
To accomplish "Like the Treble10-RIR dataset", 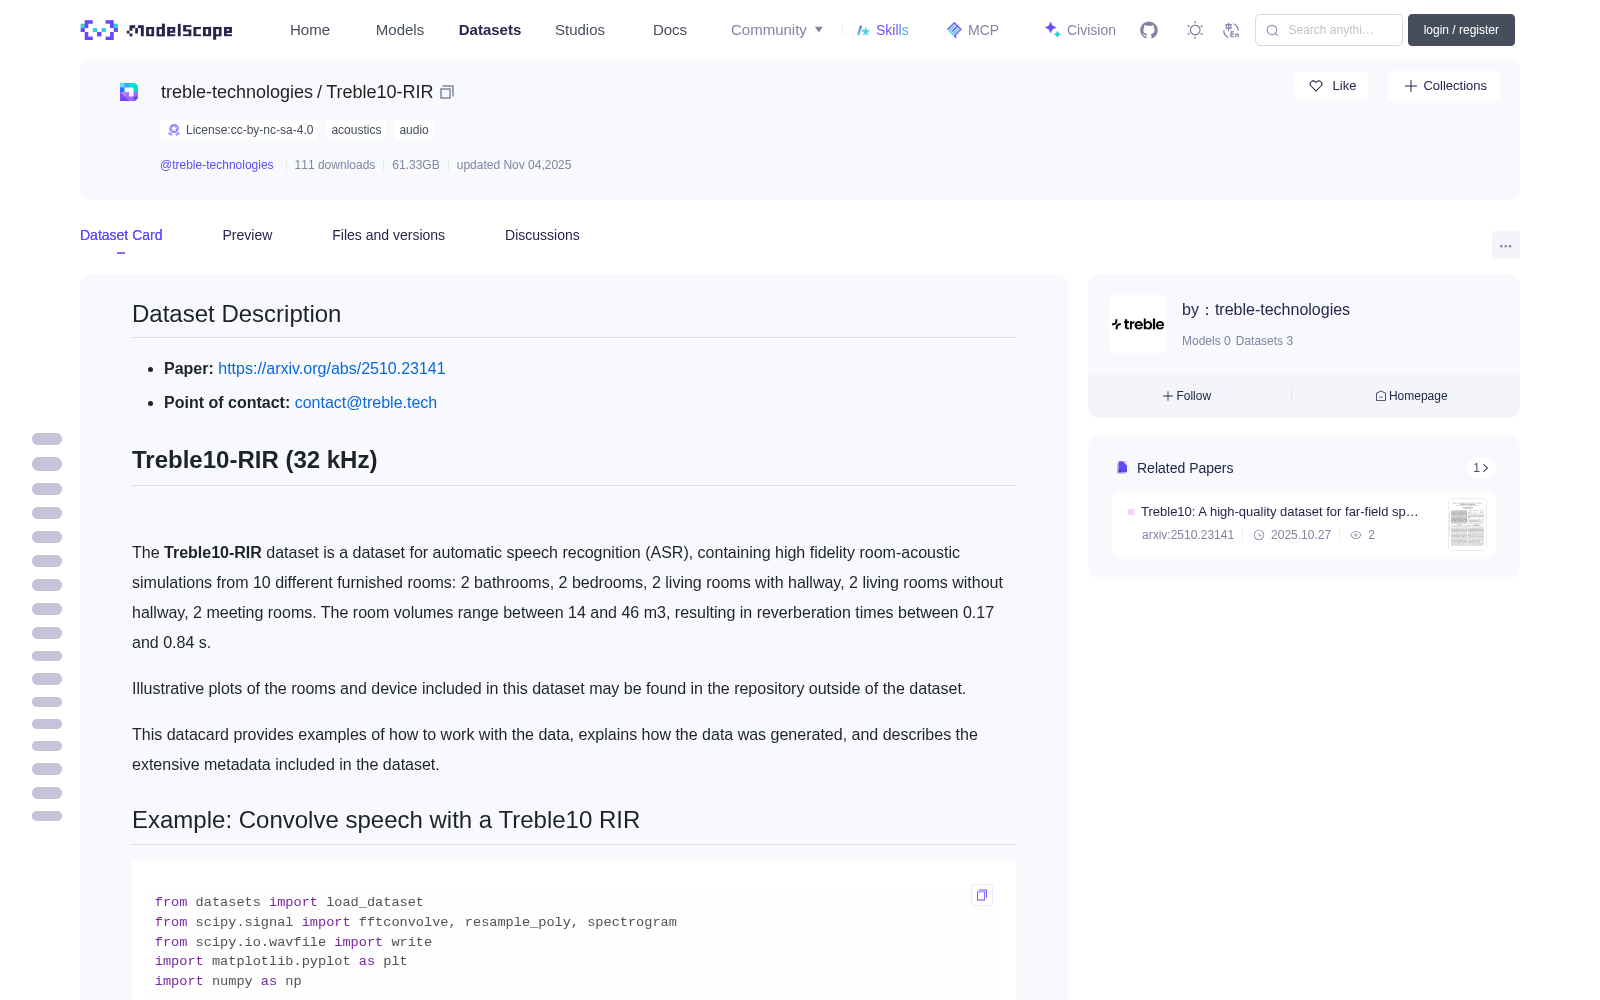I will click(x=1332, y=86).
